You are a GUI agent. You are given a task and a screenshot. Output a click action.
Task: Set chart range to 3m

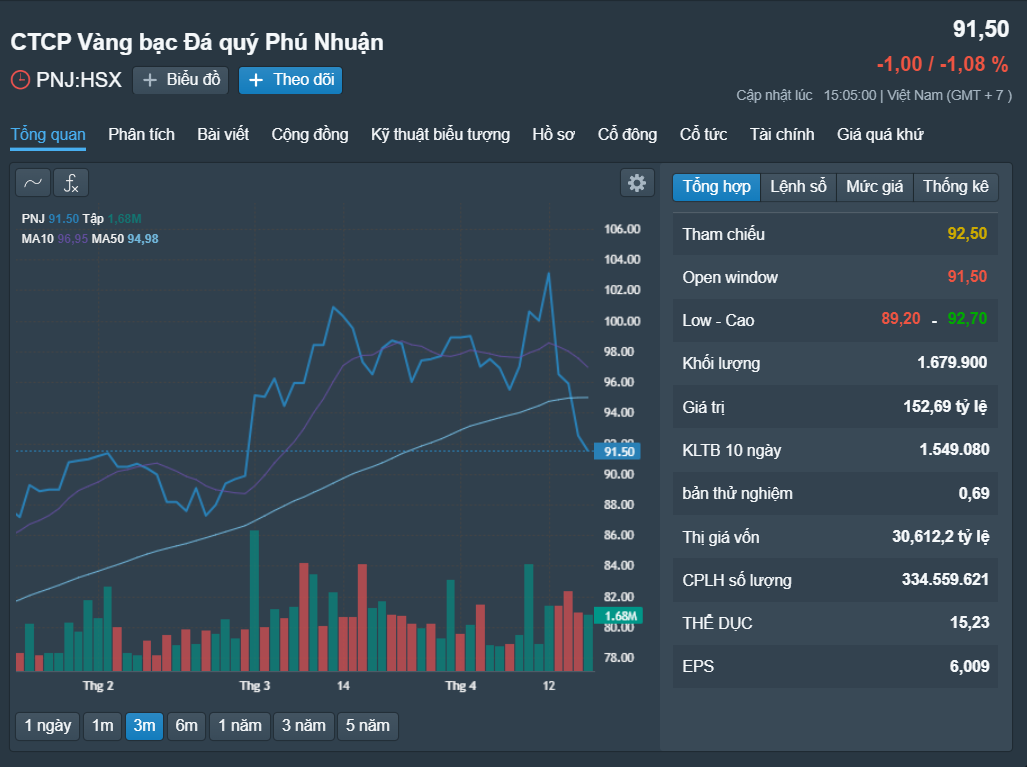144,726
